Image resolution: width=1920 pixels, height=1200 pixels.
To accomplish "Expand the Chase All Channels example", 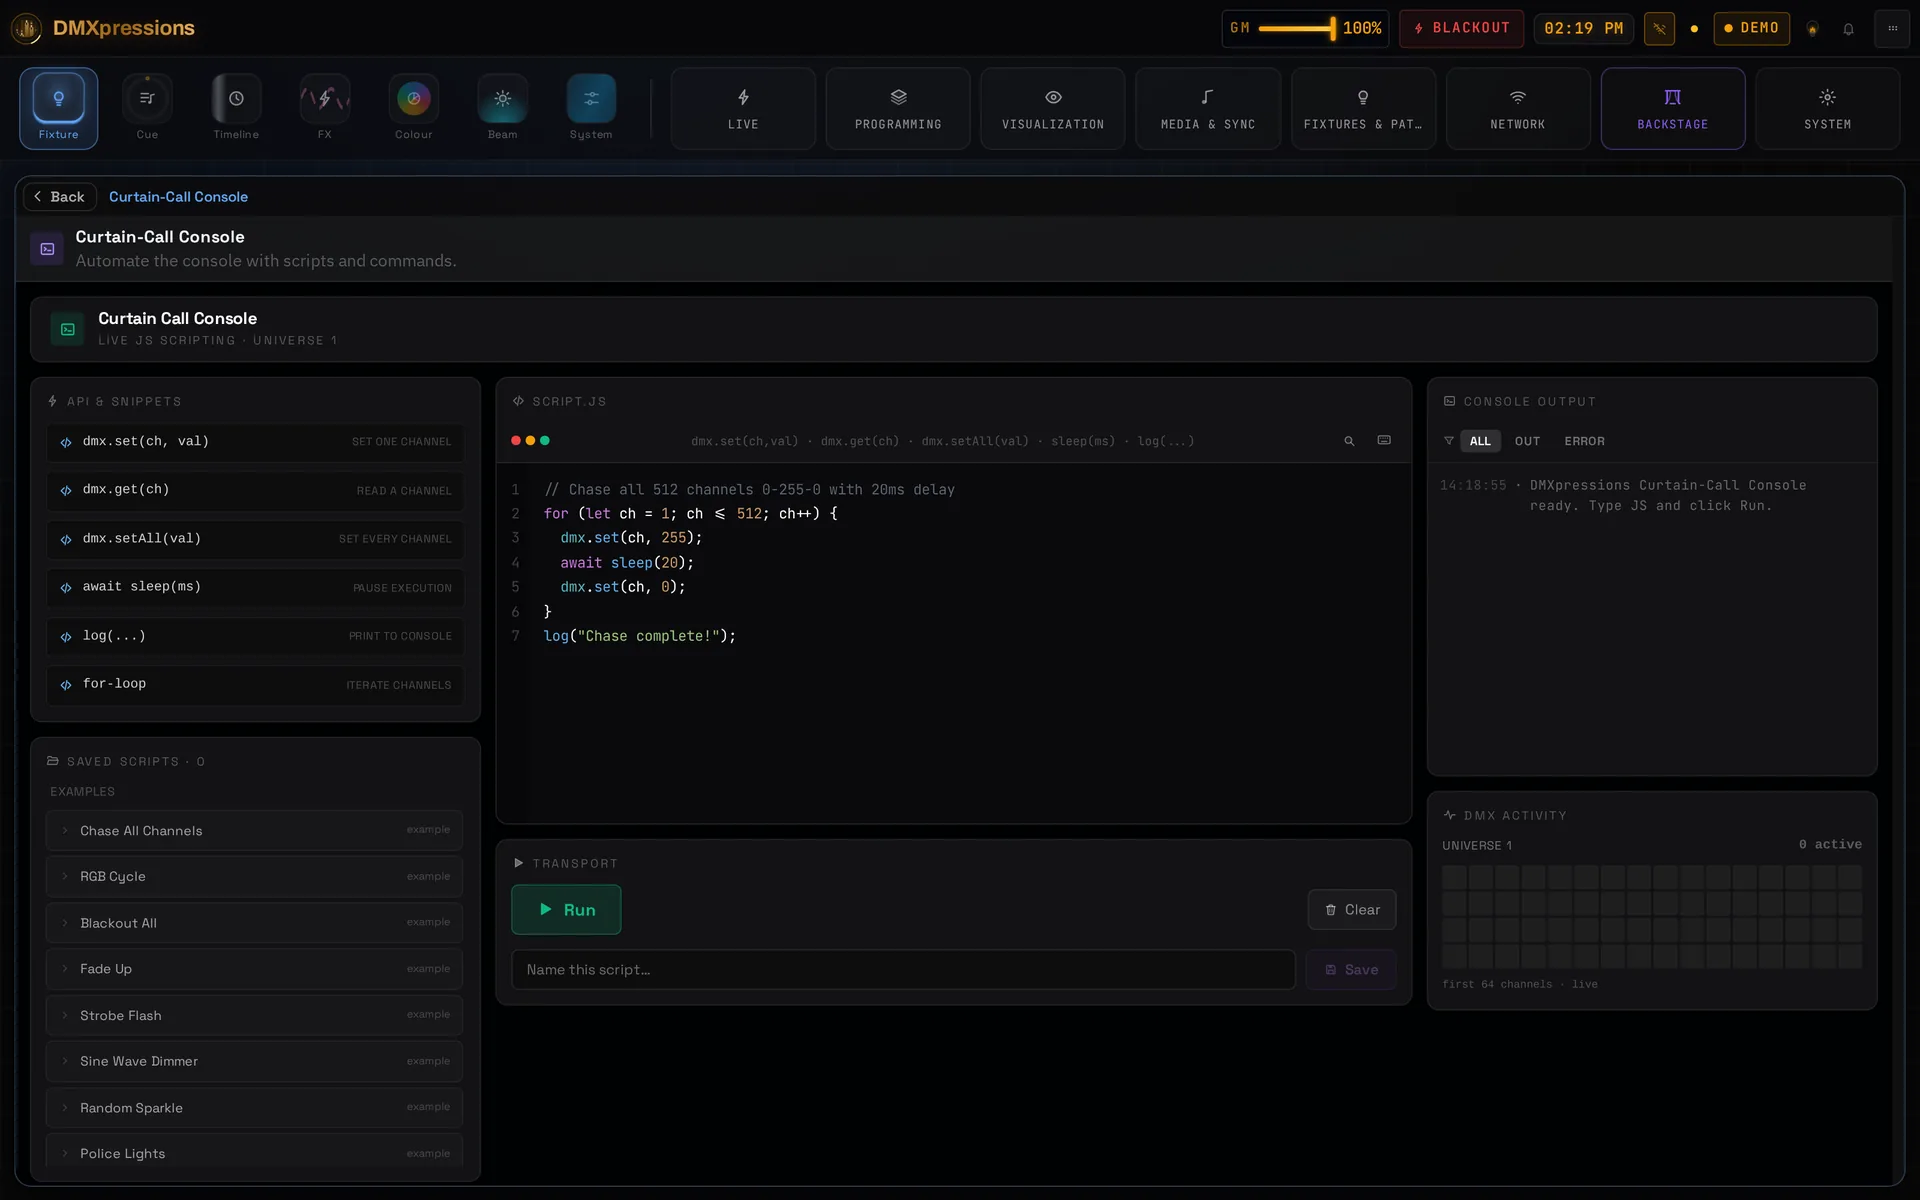I will [254, 831].
